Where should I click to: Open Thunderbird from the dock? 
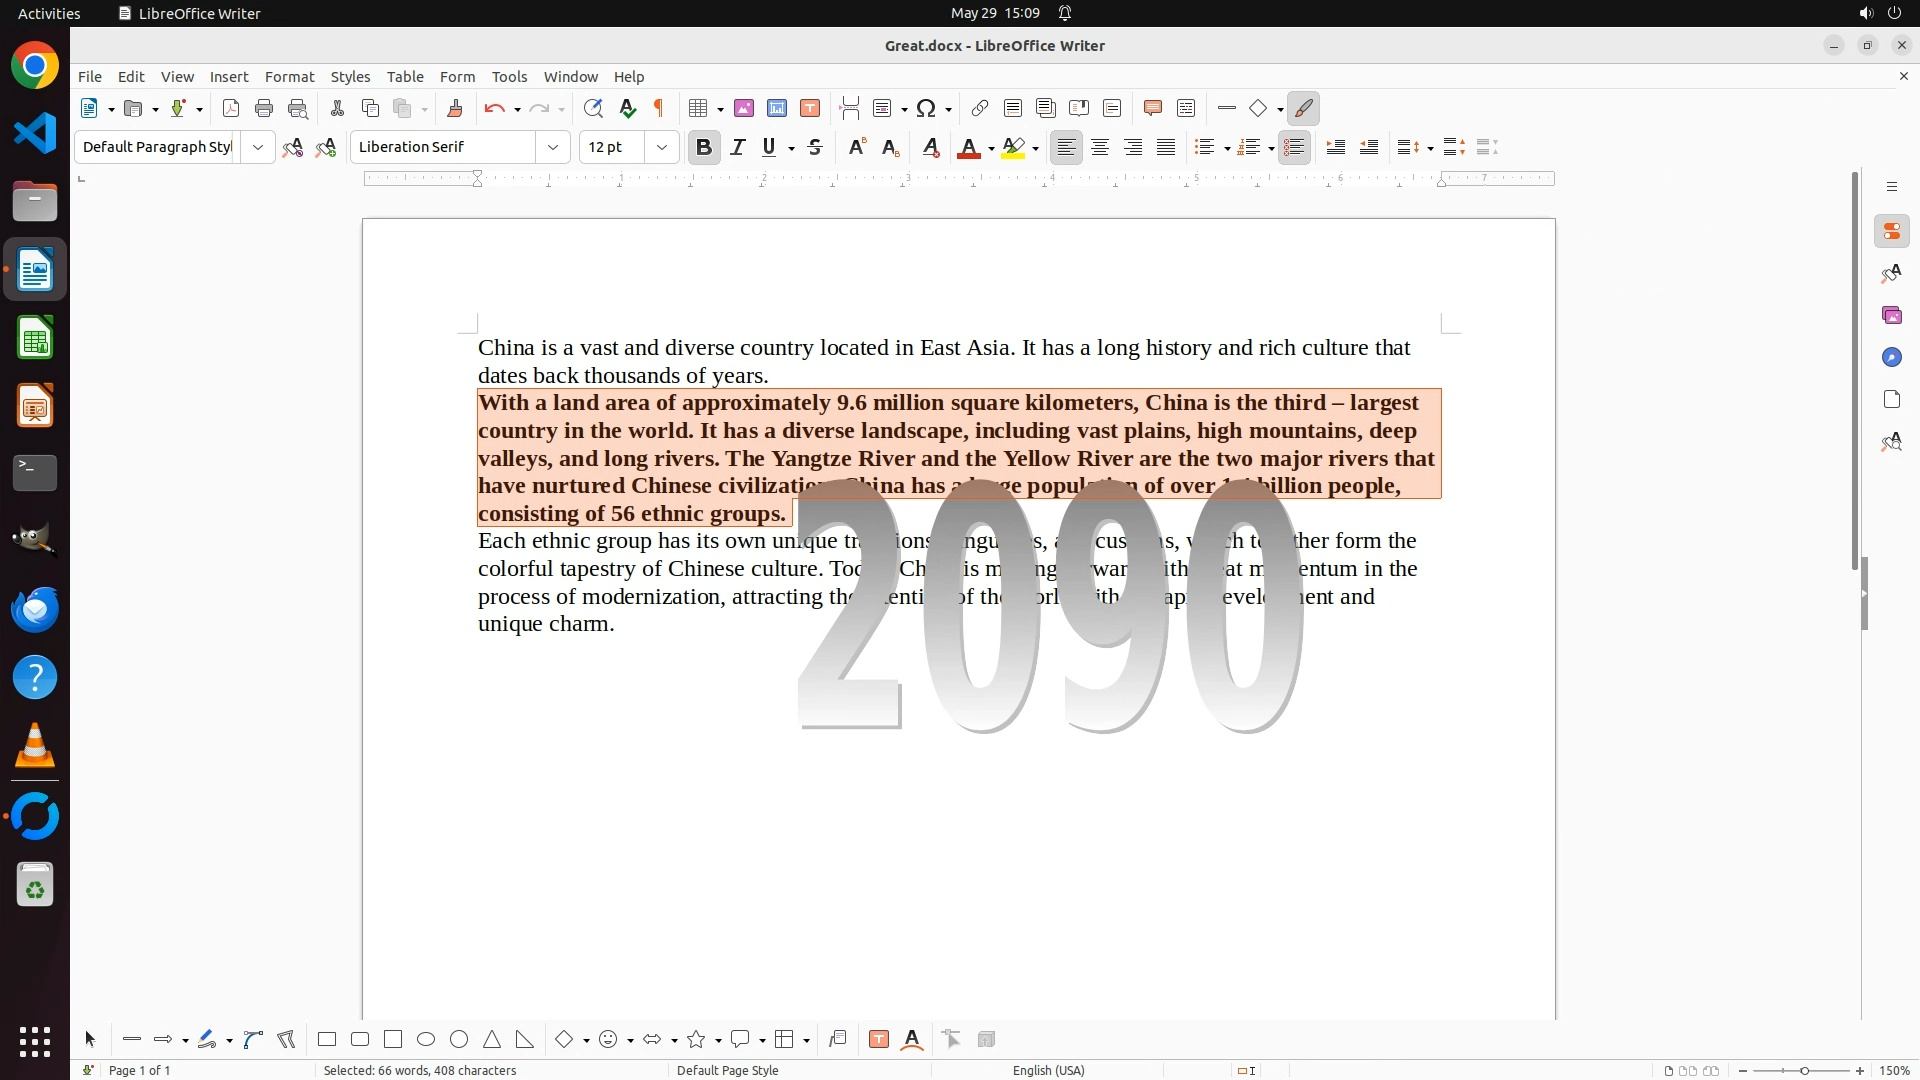click(x=35, y=609)
